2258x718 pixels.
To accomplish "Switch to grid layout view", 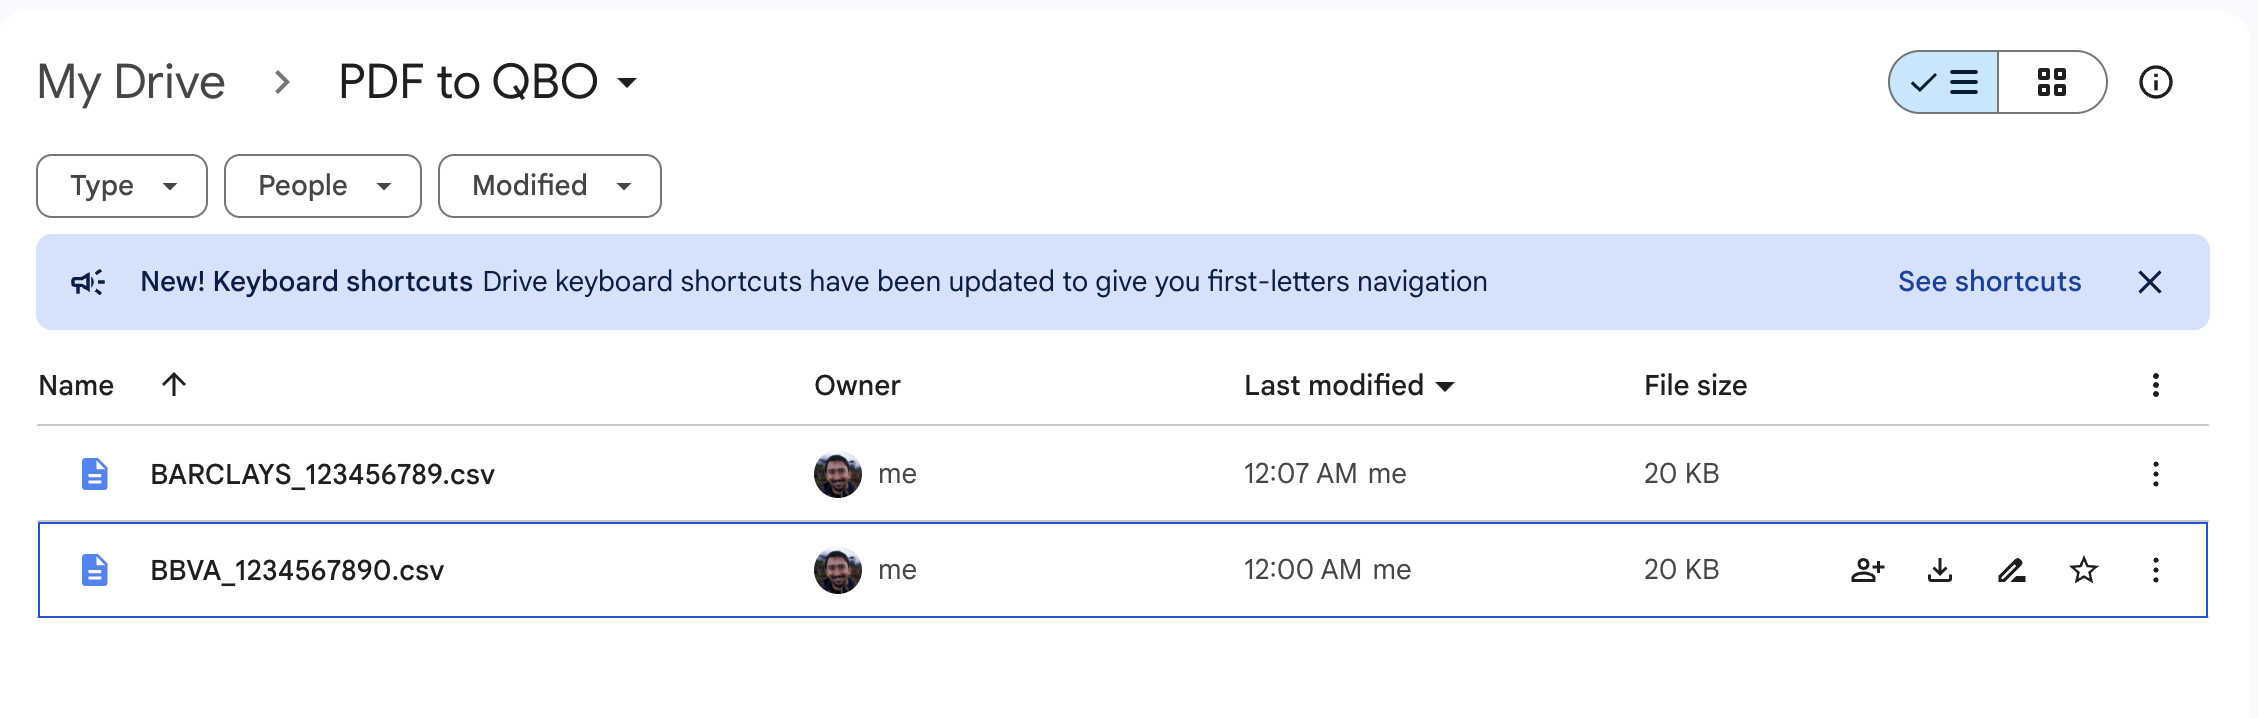I will coord(2052,82).
